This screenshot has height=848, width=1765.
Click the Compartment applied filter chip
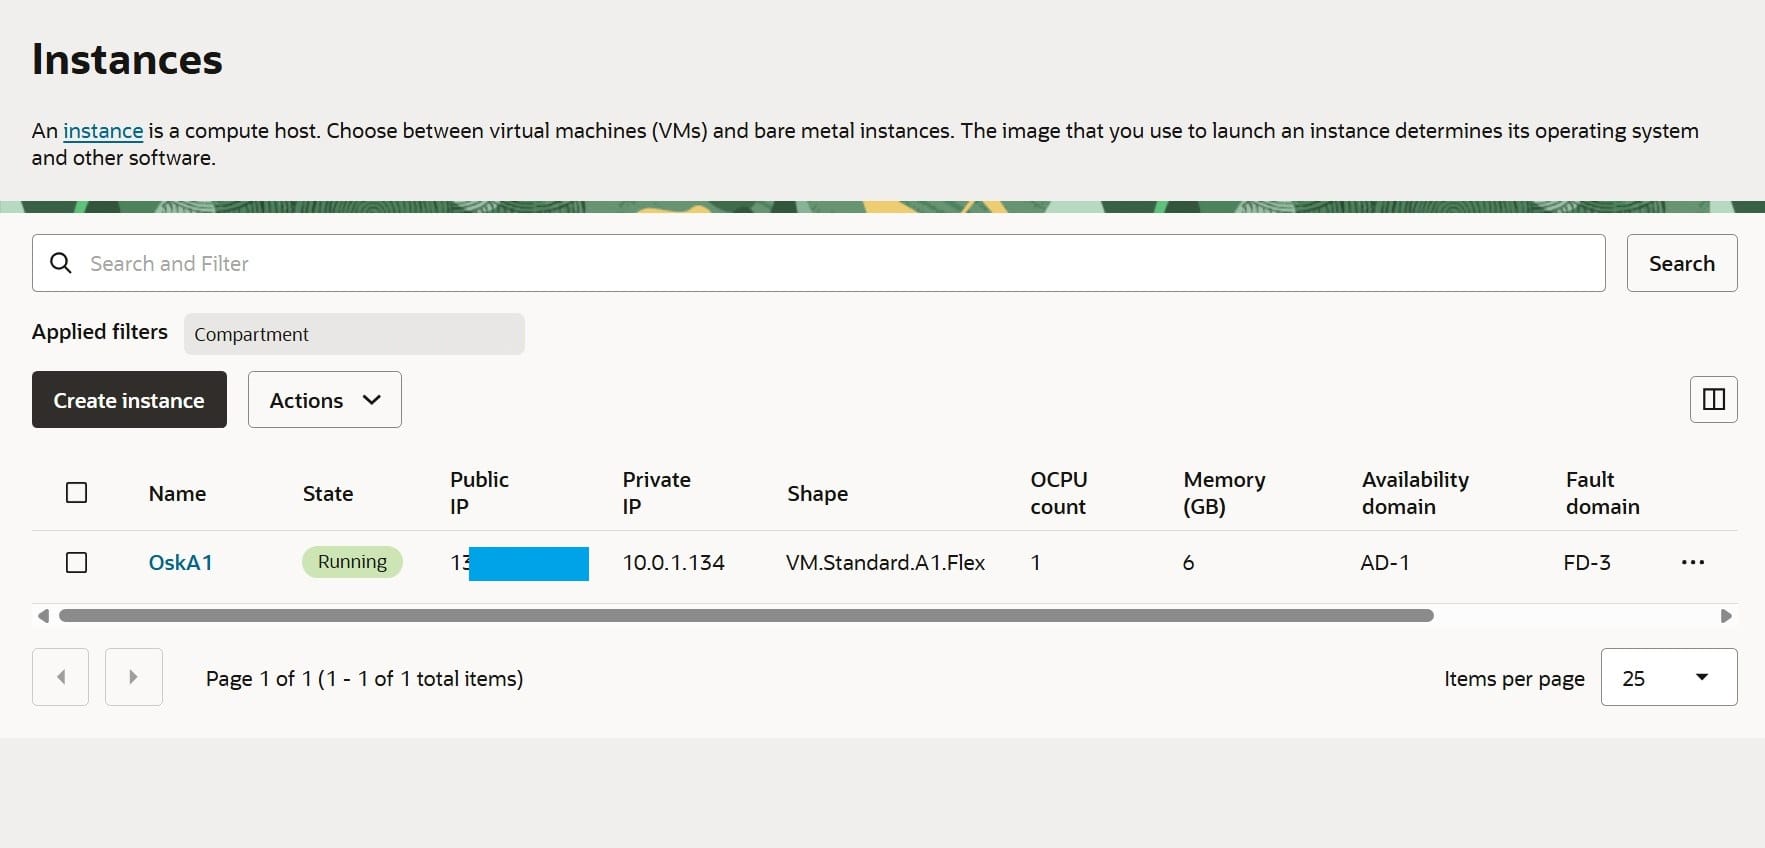click(x=353, y=334)
